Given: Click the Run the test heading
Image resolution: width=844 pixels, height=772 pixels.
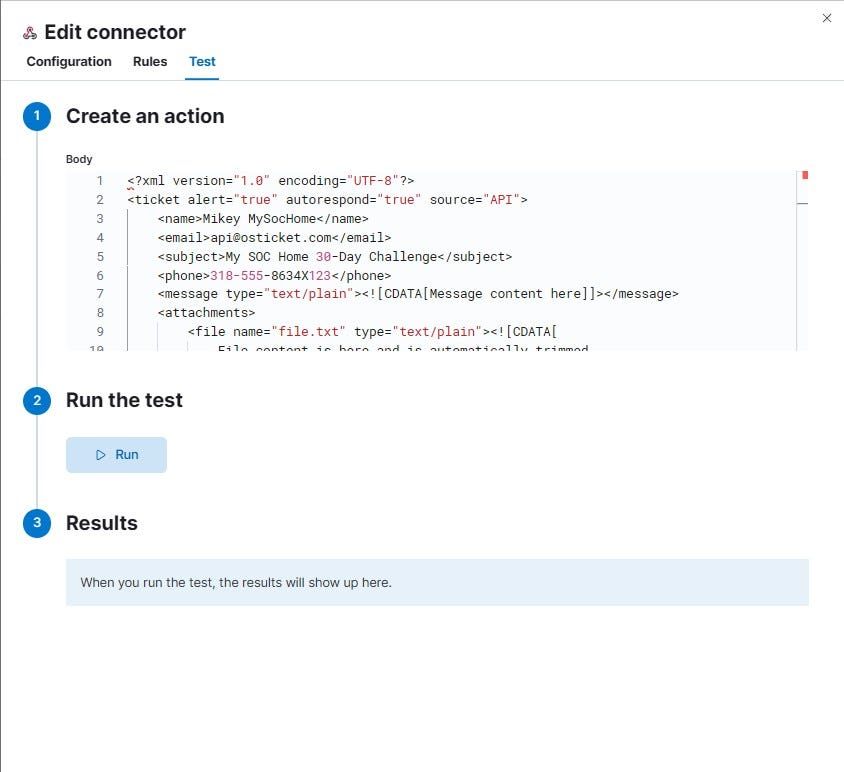Looking at the screenshot, I should click(x=124, y=401).
